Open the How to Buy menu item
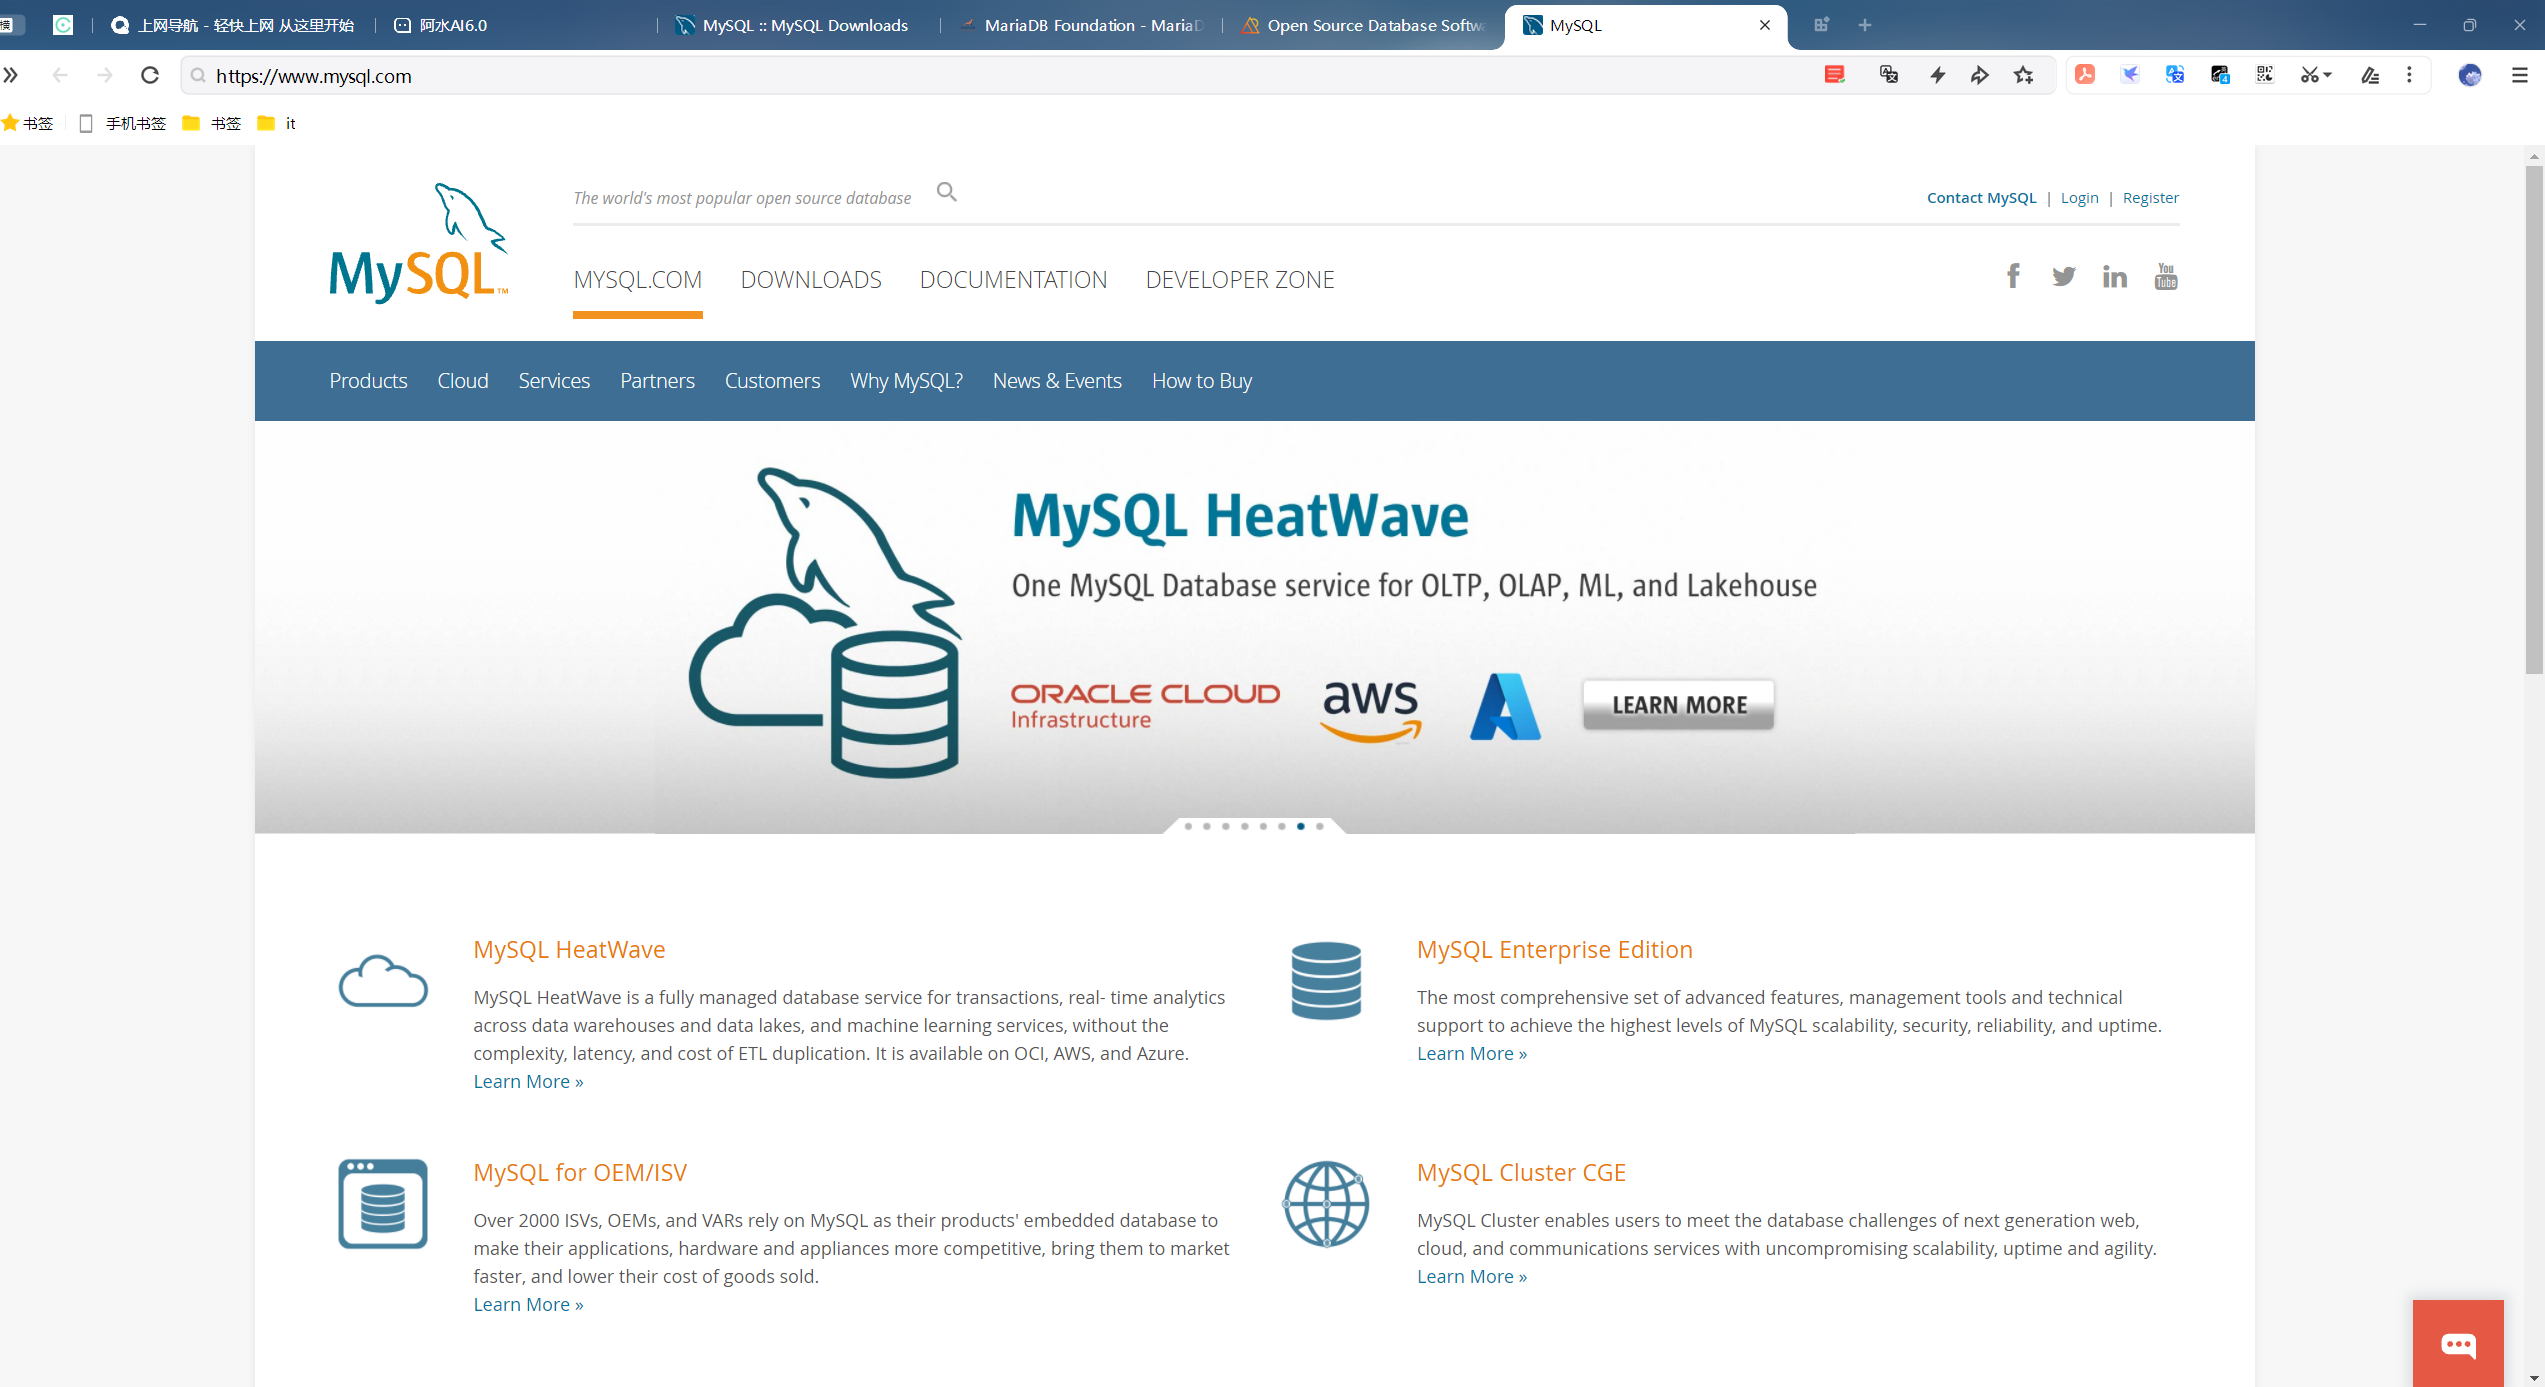Image resolution: width=2545 pixels, height=1387 pixels. [x=1202, y=381]
